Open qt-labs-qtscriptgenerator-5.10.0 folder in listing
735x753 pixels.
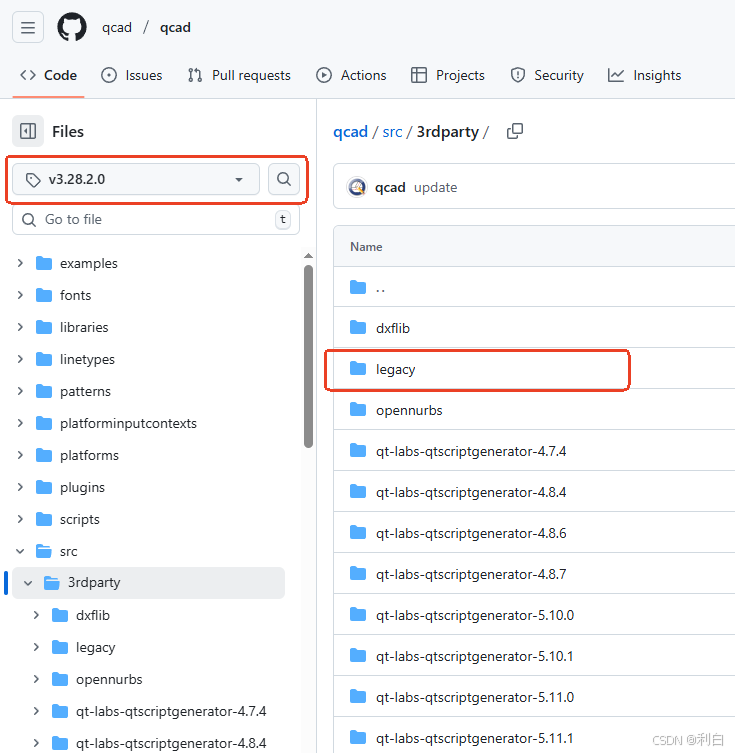475,615
